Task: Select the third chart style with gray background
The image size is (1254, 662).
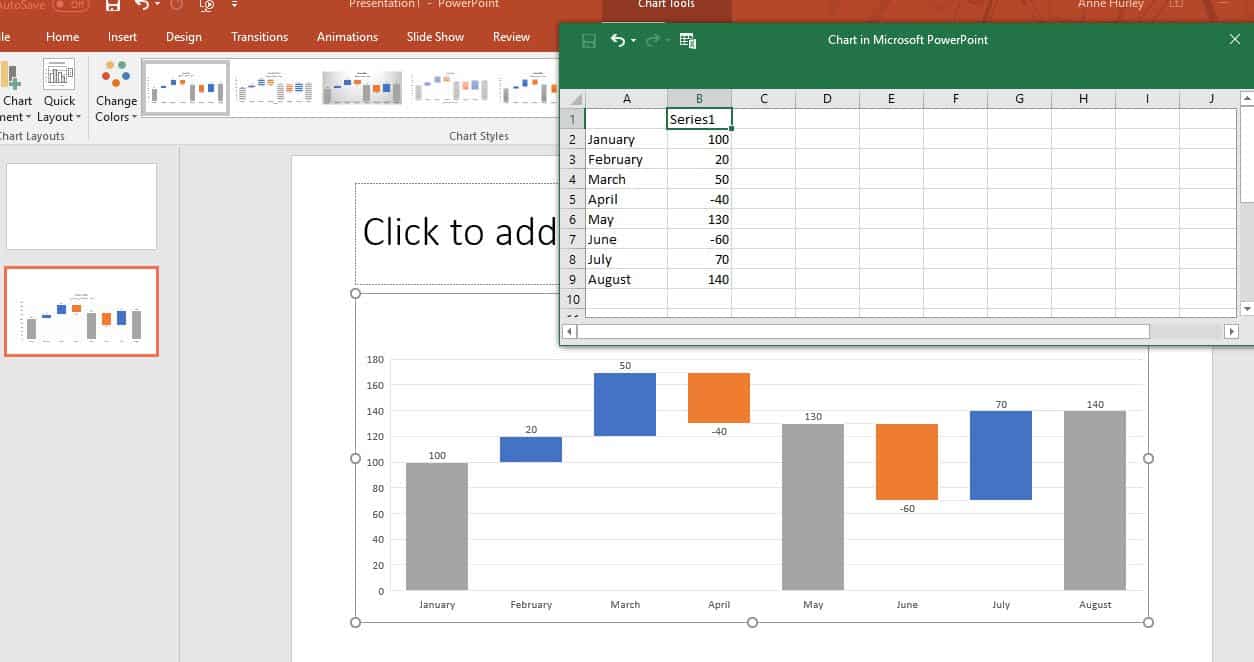Action: pos(362,88)
